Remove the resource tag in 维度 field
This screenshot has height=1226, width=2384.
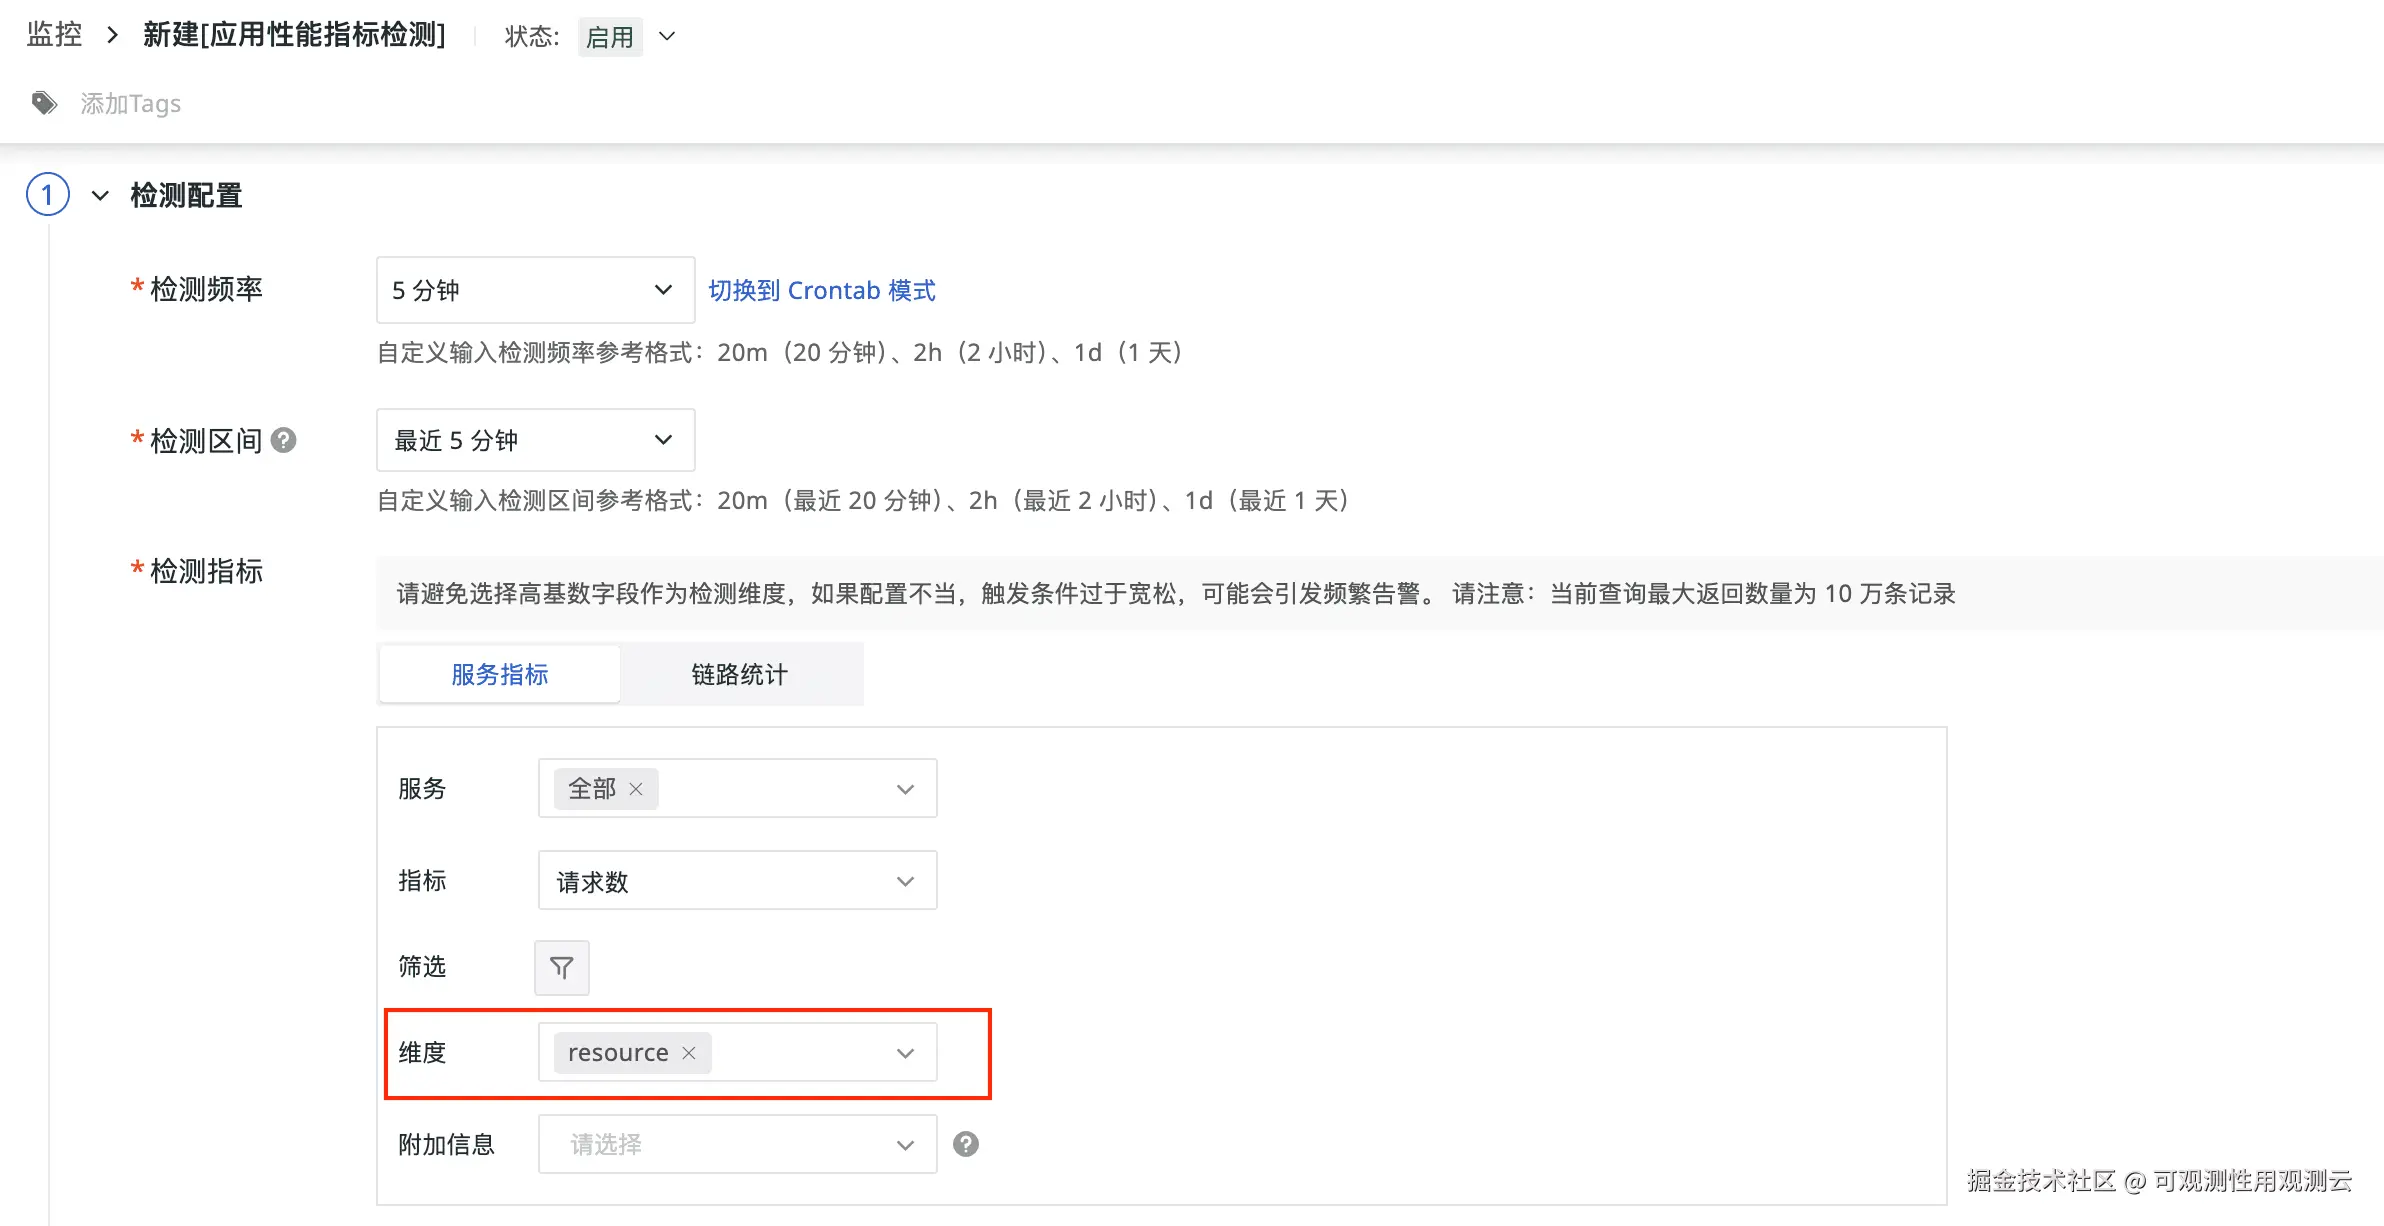689,1053
